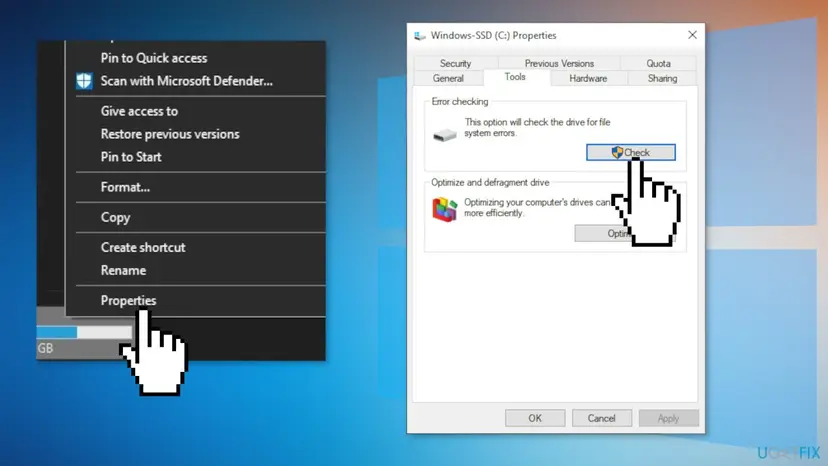
Task: Click the 'This option will check the drive' text
Action: pos(537,127)
